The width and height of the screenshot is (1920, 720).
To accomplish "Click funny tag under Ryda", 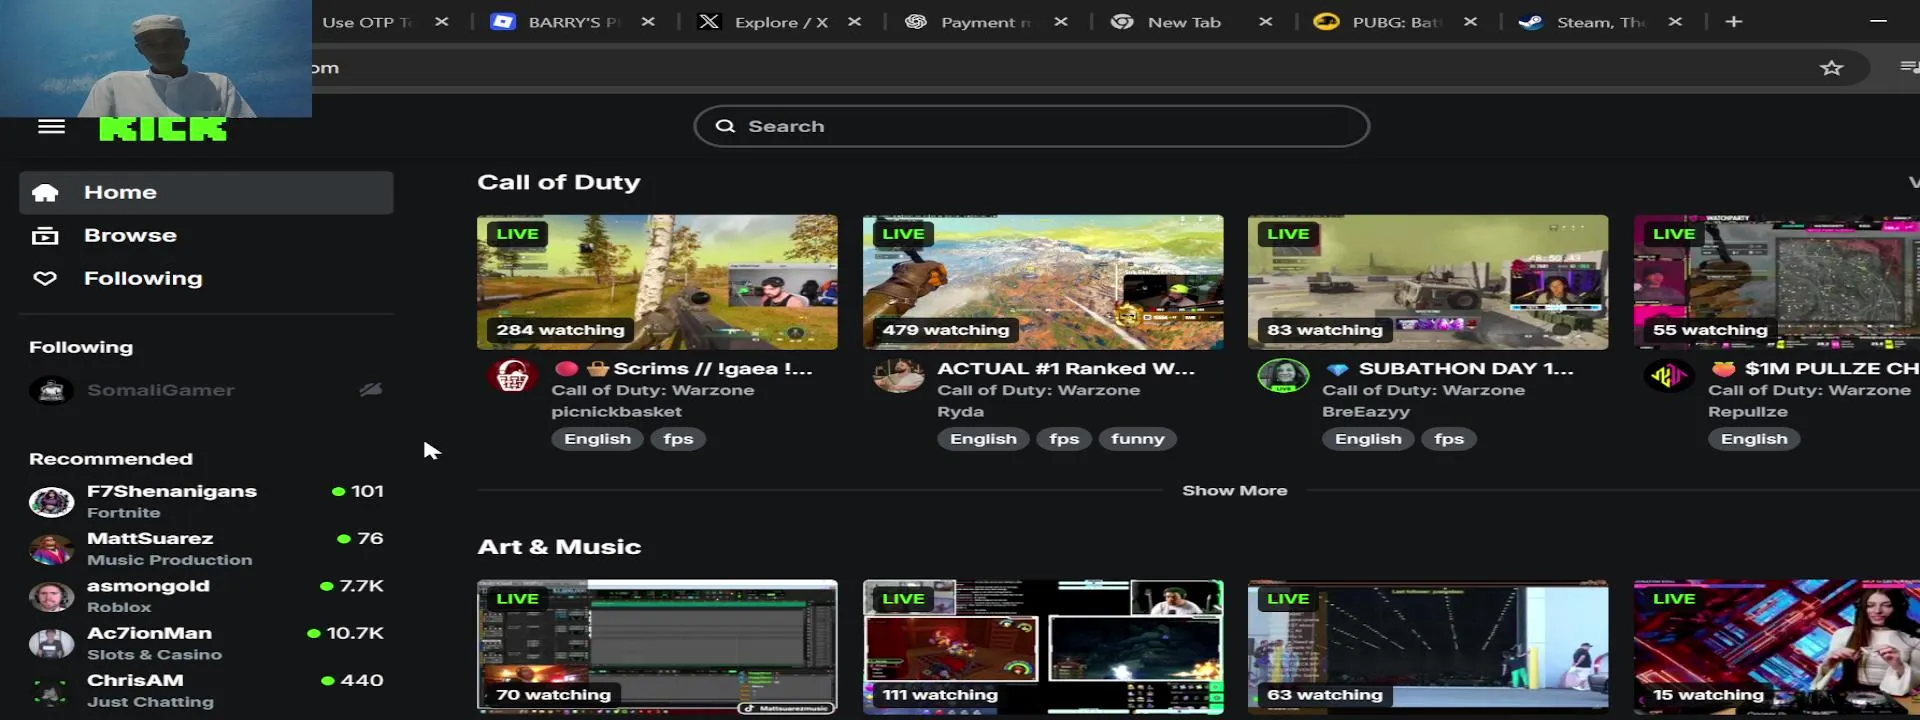I will 1138,439.
